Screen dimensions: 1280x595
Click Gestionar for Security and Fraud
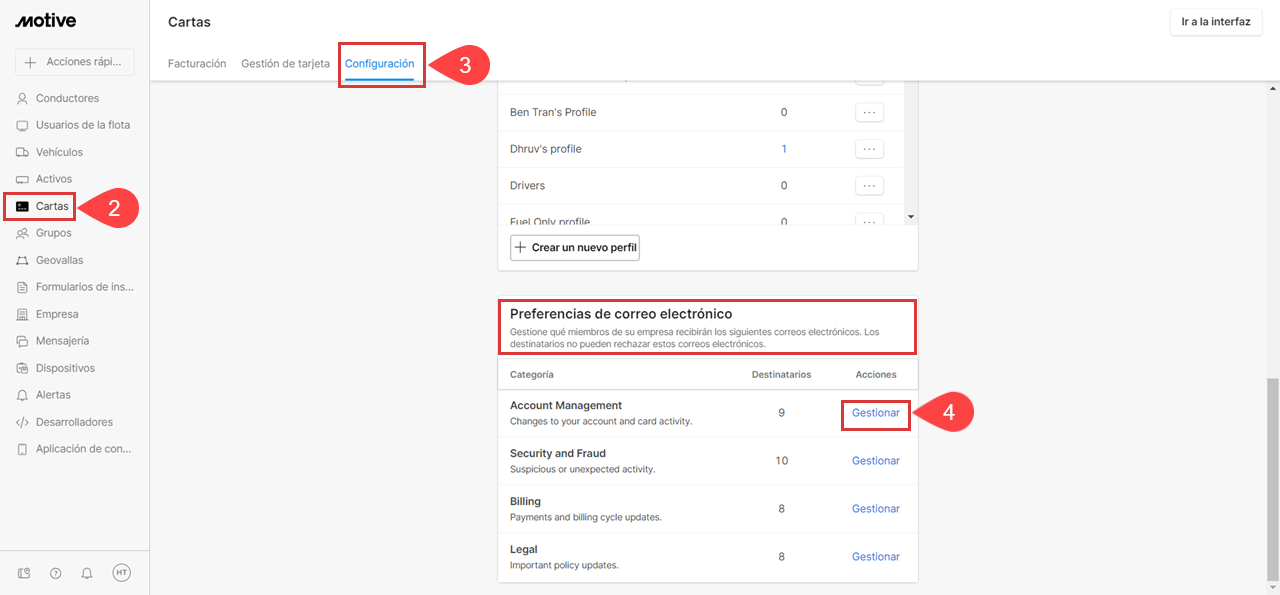click(875, 461)
